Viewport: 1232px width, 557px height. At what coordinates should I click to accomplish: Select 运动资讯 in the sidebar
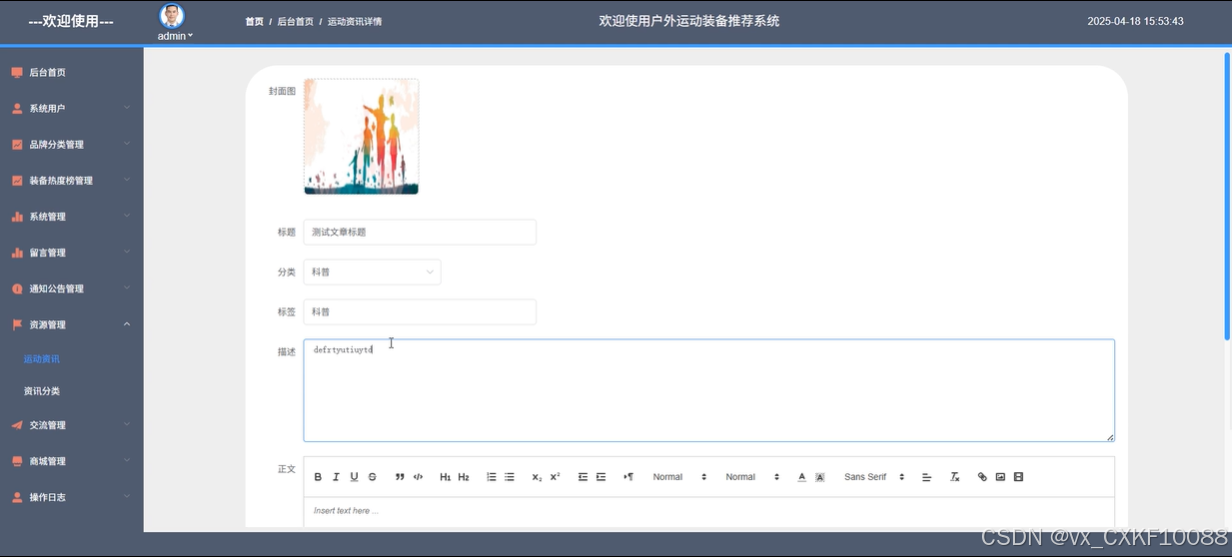(72, 359)
